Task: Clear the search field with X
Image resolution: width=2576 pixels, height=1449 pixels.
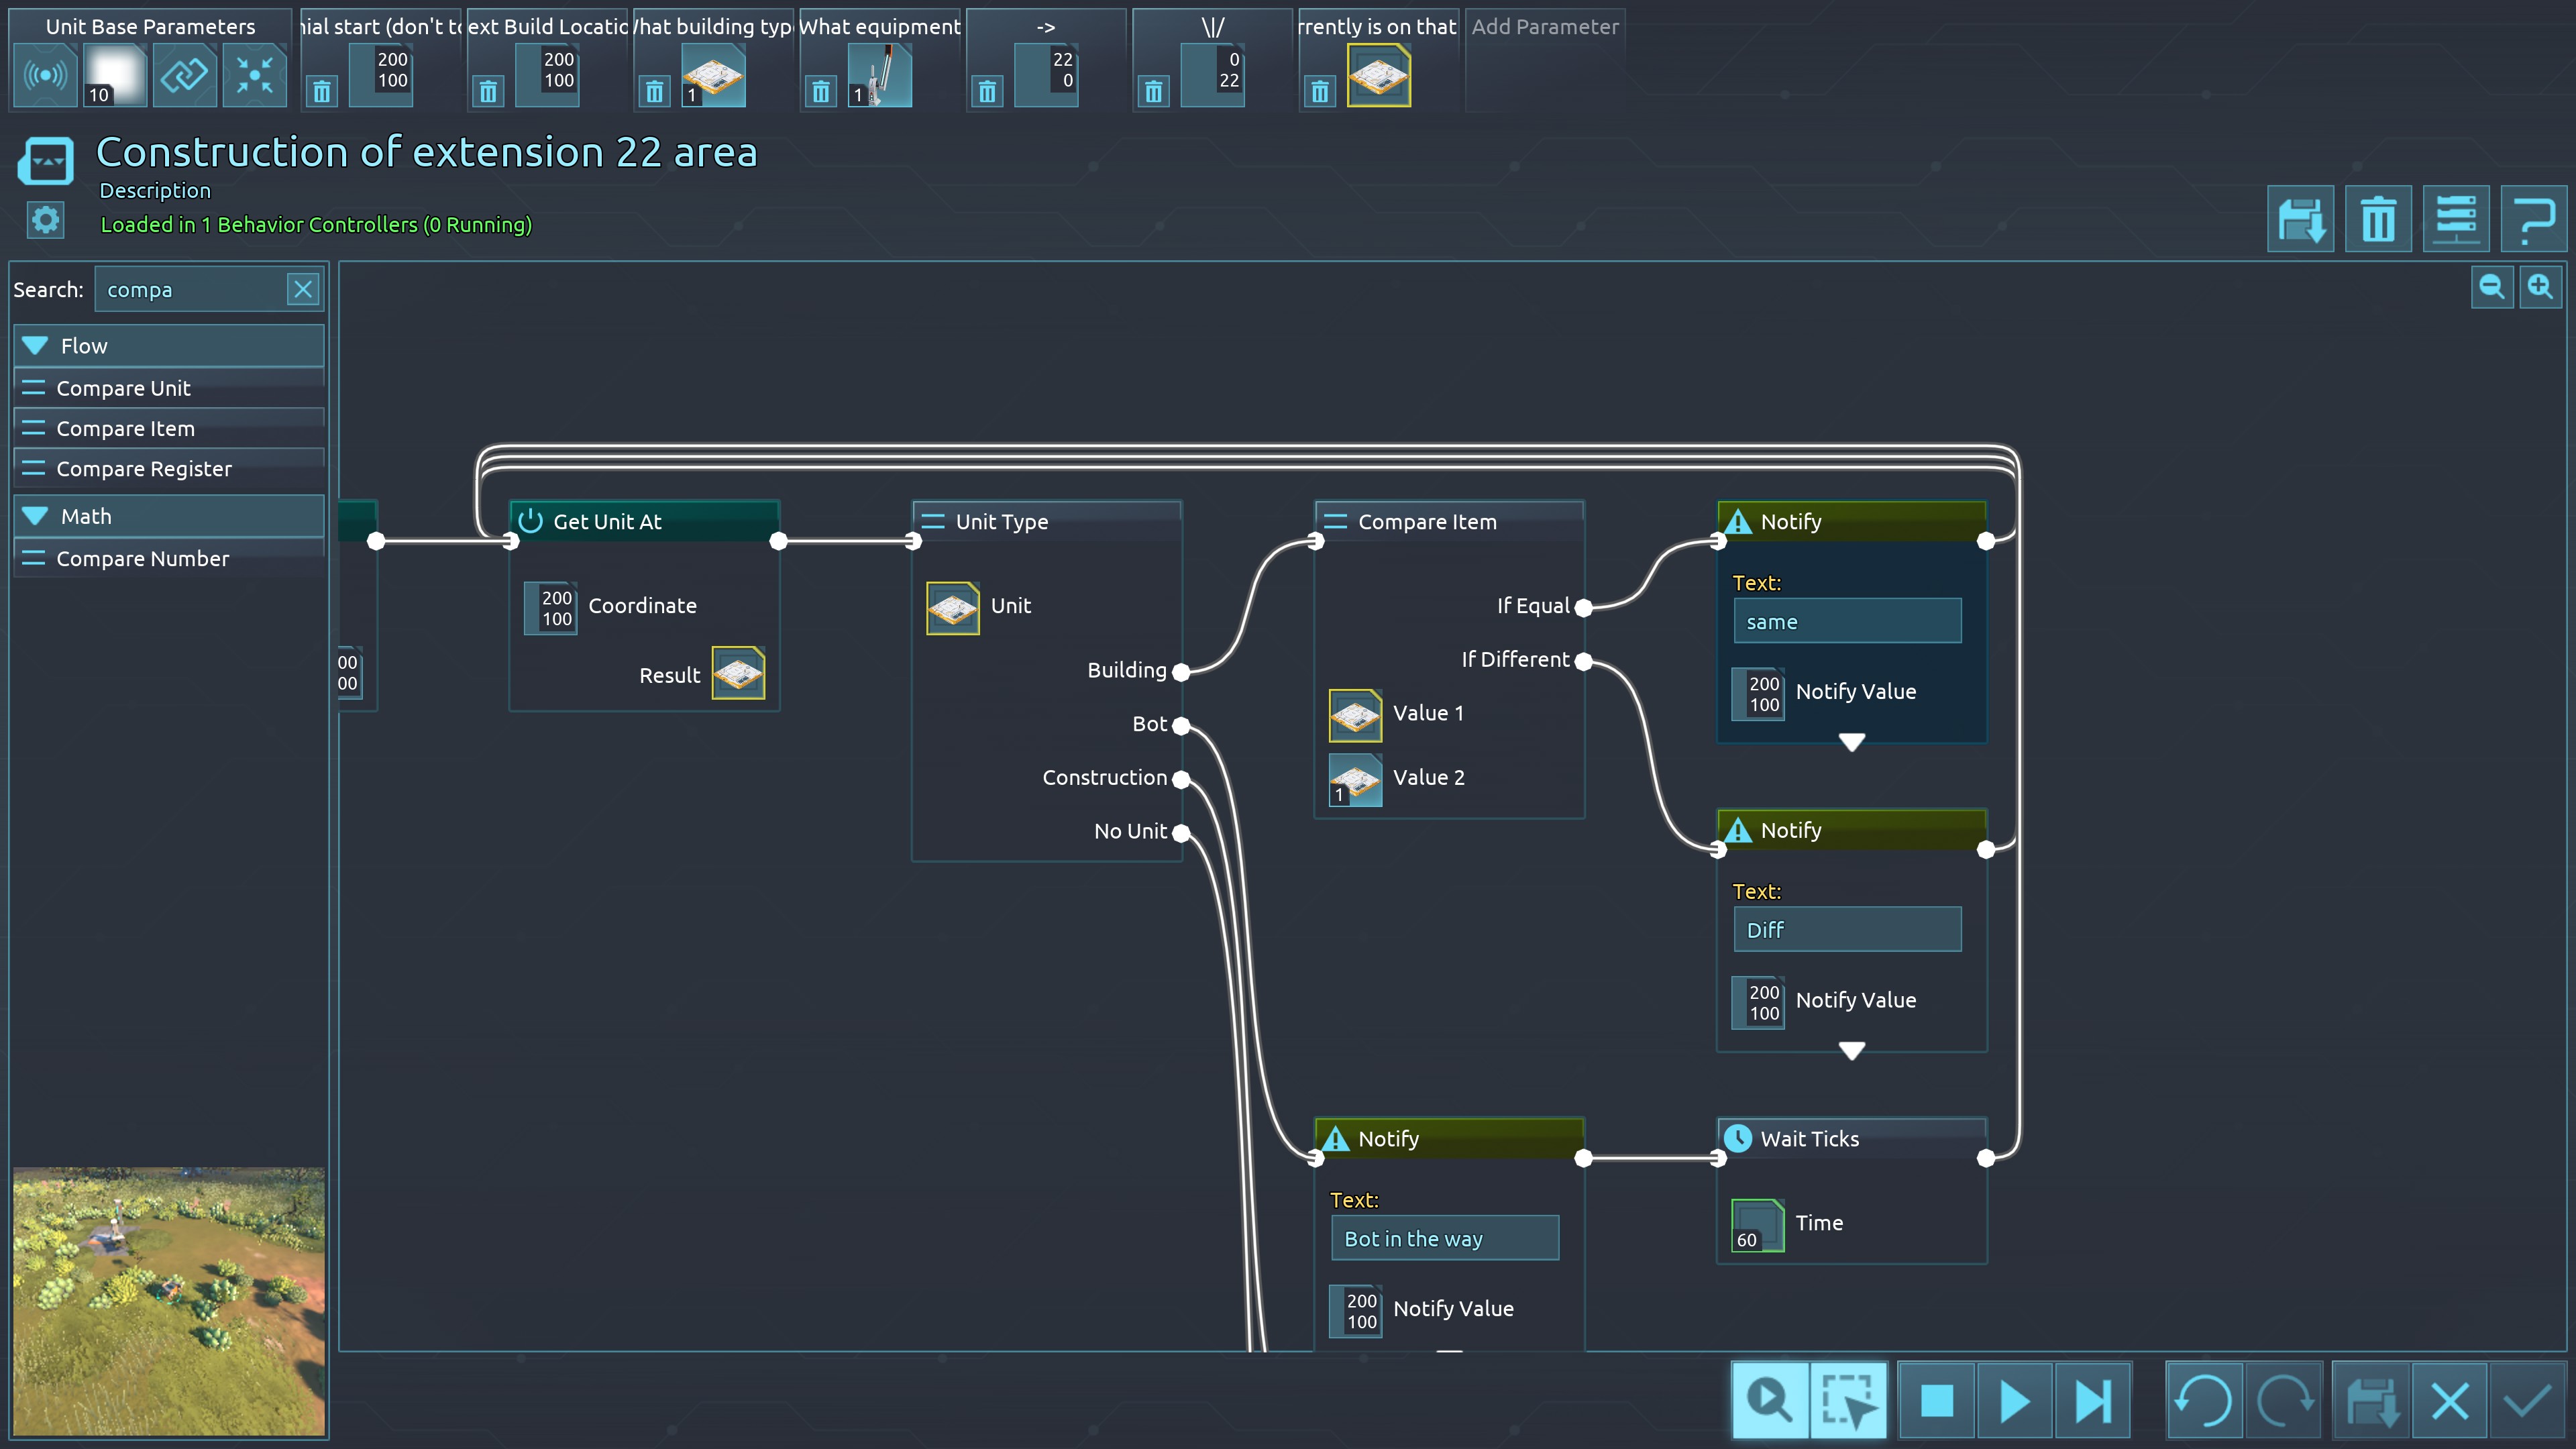Action: [x=303, y=290]
